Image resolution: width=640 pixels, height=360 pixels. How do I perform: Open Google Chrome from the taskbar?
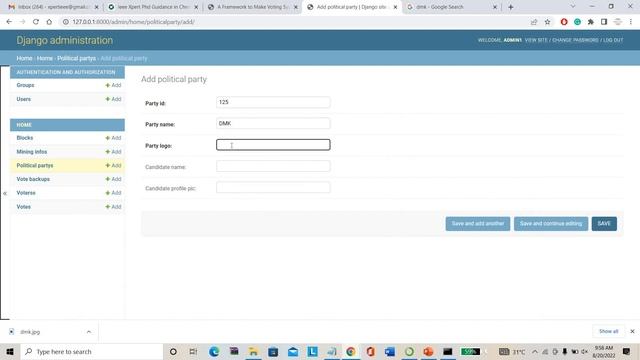tap(351, 351)
